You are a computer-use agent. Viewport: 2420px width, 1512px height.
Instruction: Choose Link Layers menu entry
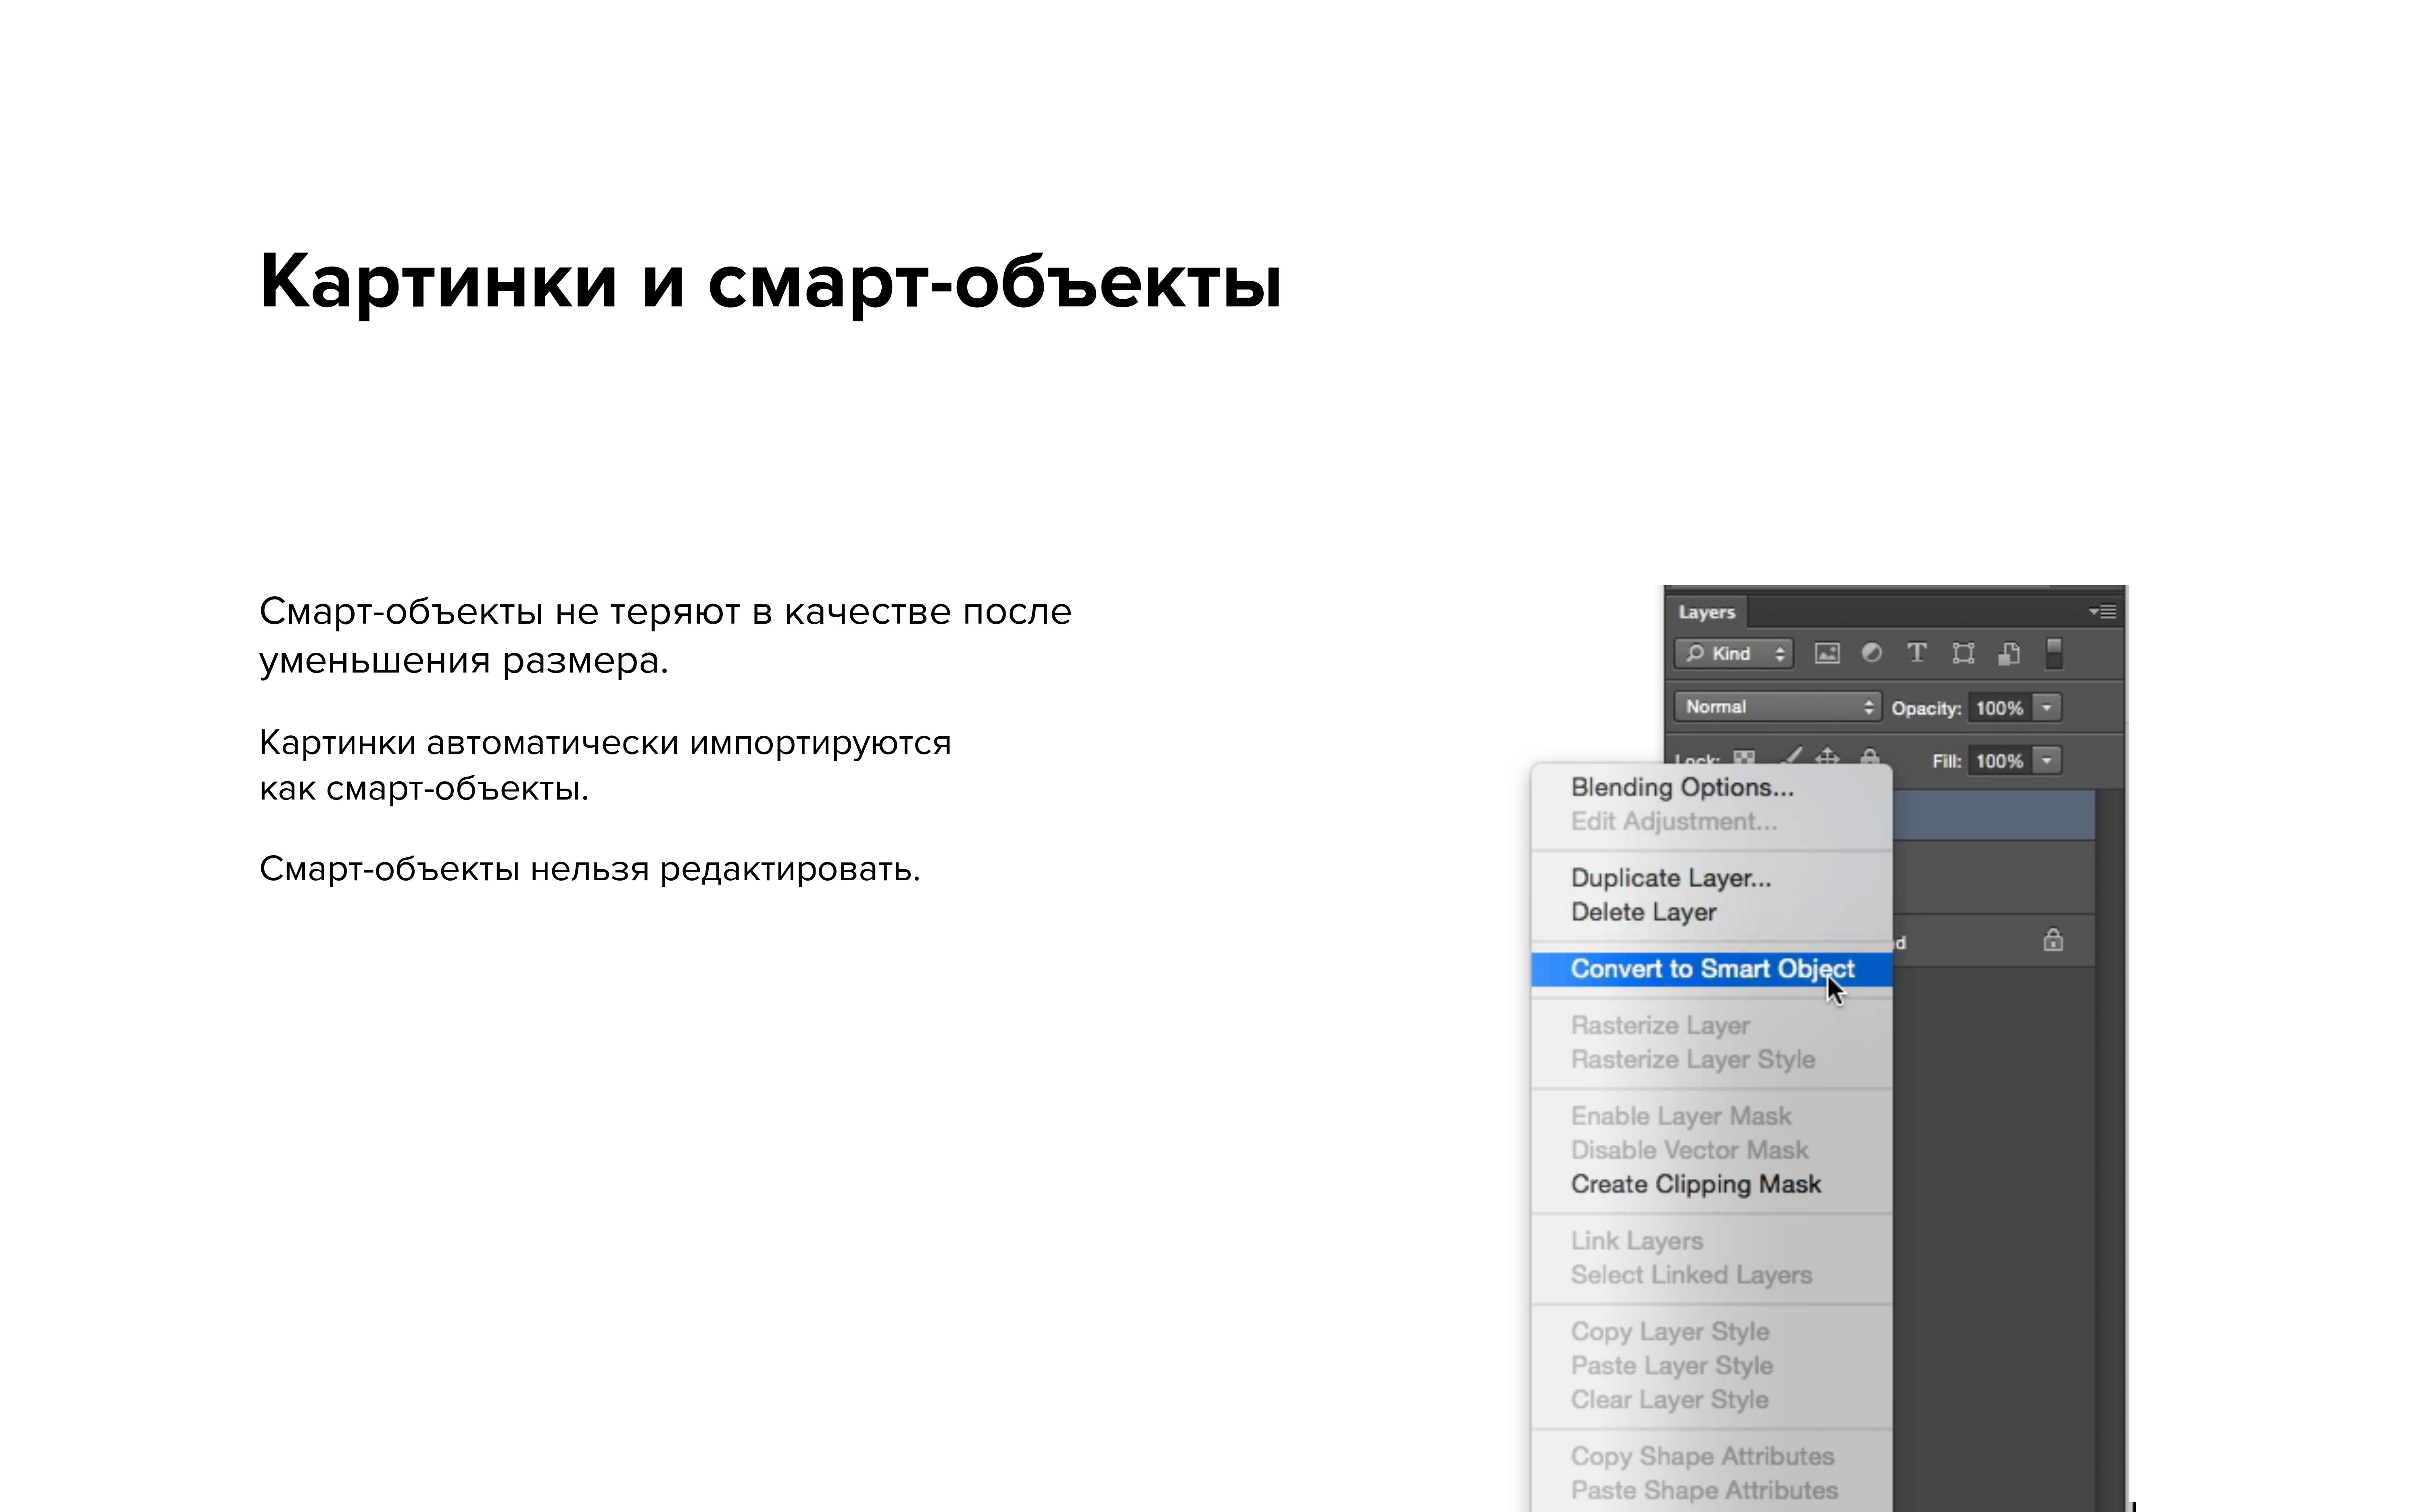1712,1241
